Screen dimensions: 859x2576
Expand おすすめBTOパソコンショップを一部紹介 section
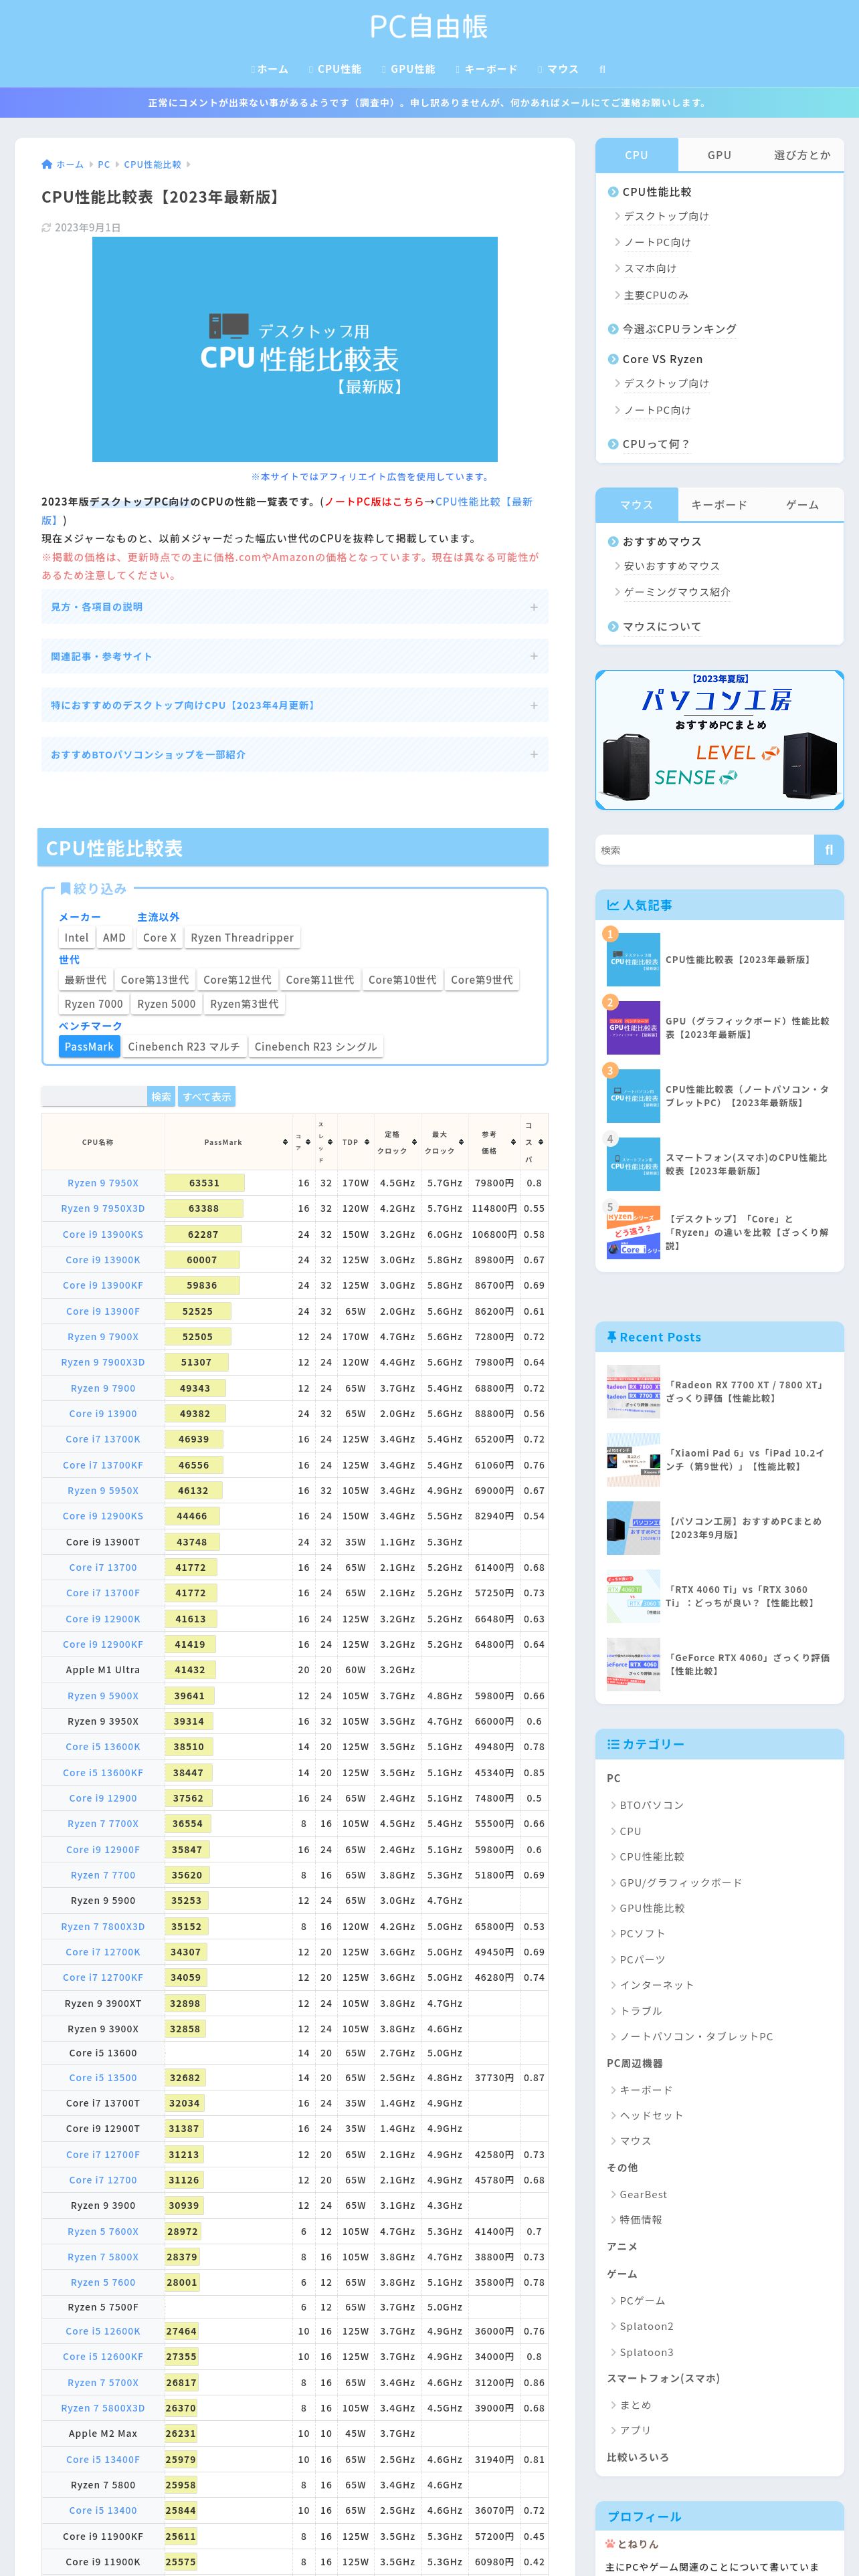click(294, 754)
